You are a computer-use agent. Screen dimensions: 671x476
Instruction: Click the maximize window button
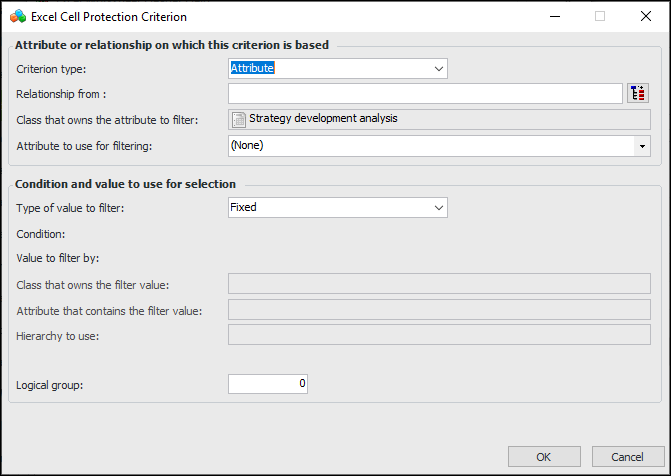[600, 16]
